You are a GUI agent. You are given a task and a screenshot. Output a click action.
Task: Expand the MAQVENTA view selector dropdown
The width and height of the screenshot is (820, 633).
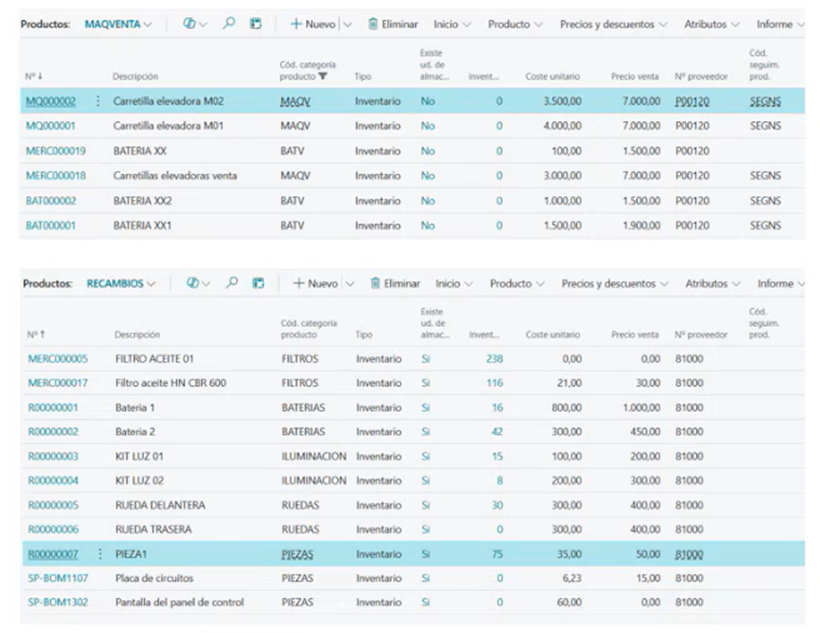click(148, 23)
